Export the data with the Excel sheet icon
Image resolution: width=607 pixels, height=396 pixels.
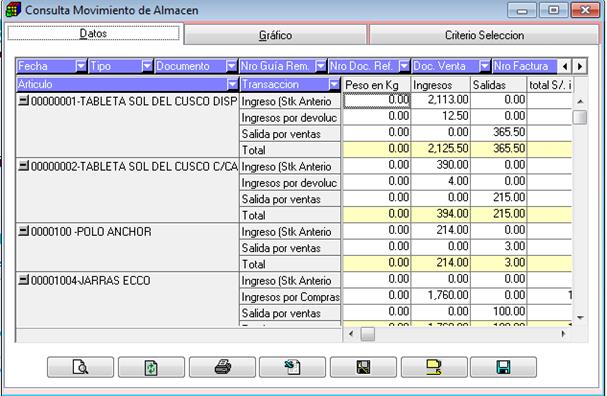[292, 367]
